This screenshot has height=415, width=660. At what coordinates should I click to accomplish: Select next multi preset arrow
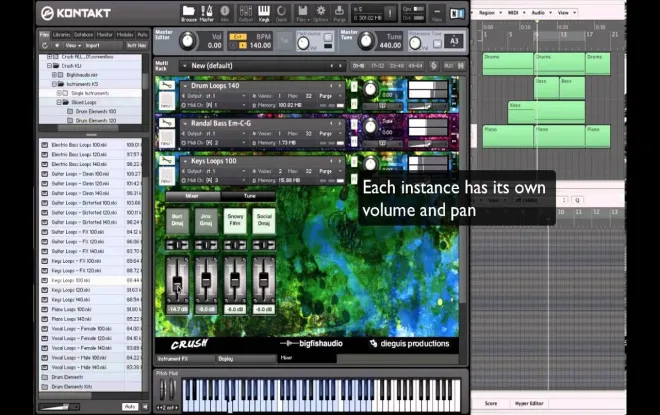click(340, 66)
